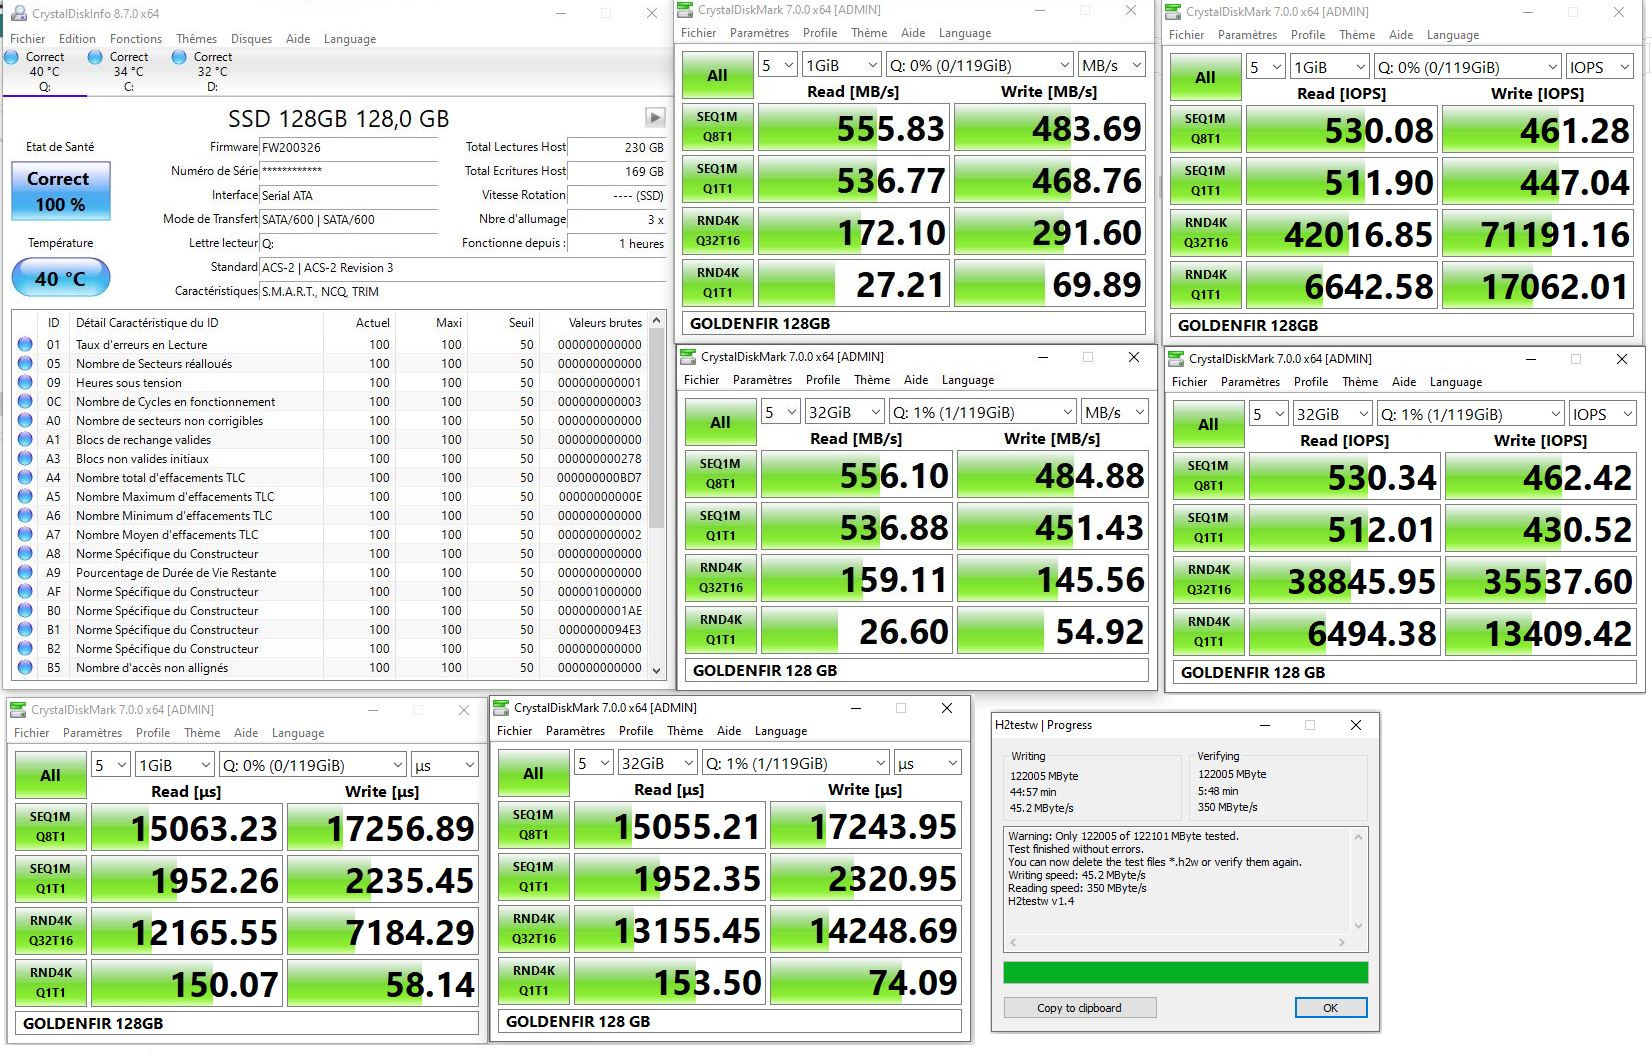Select disk Q: tab at 40 °C
This screenshot has width=1652, height=1056.
[45, 72]
